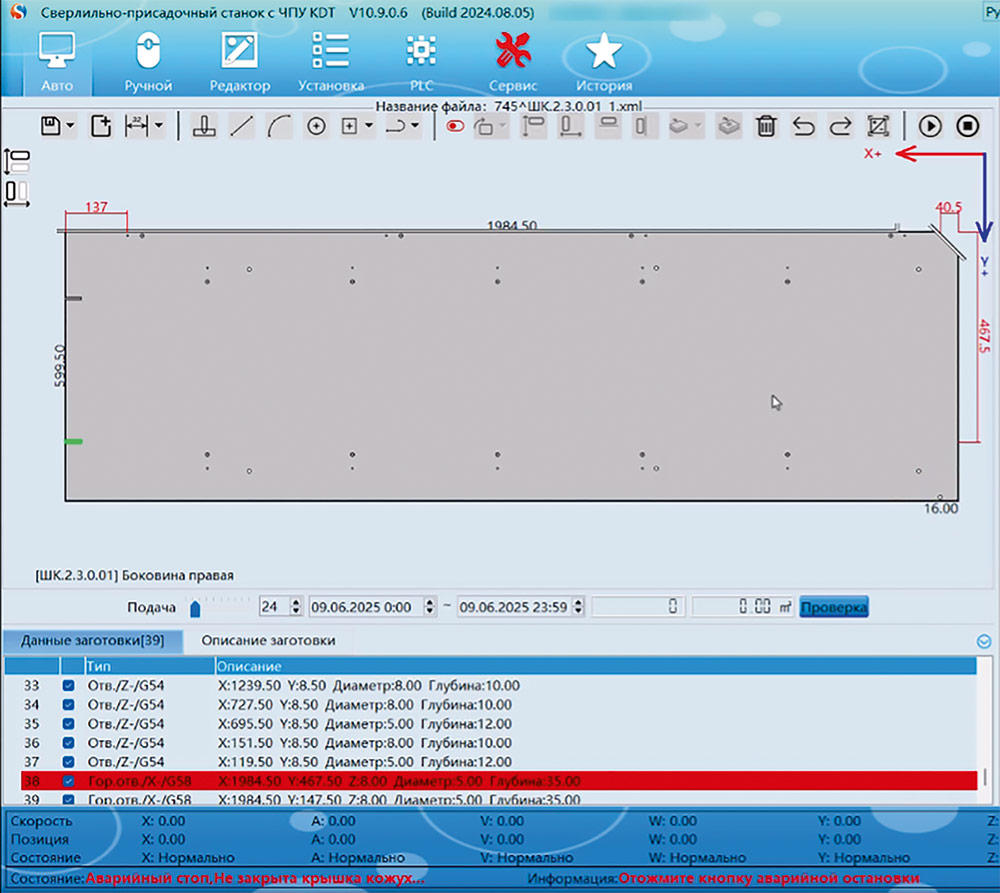The image size is (1000, 893).
Task: Switch to the История tab
Action: coord(603,62)
